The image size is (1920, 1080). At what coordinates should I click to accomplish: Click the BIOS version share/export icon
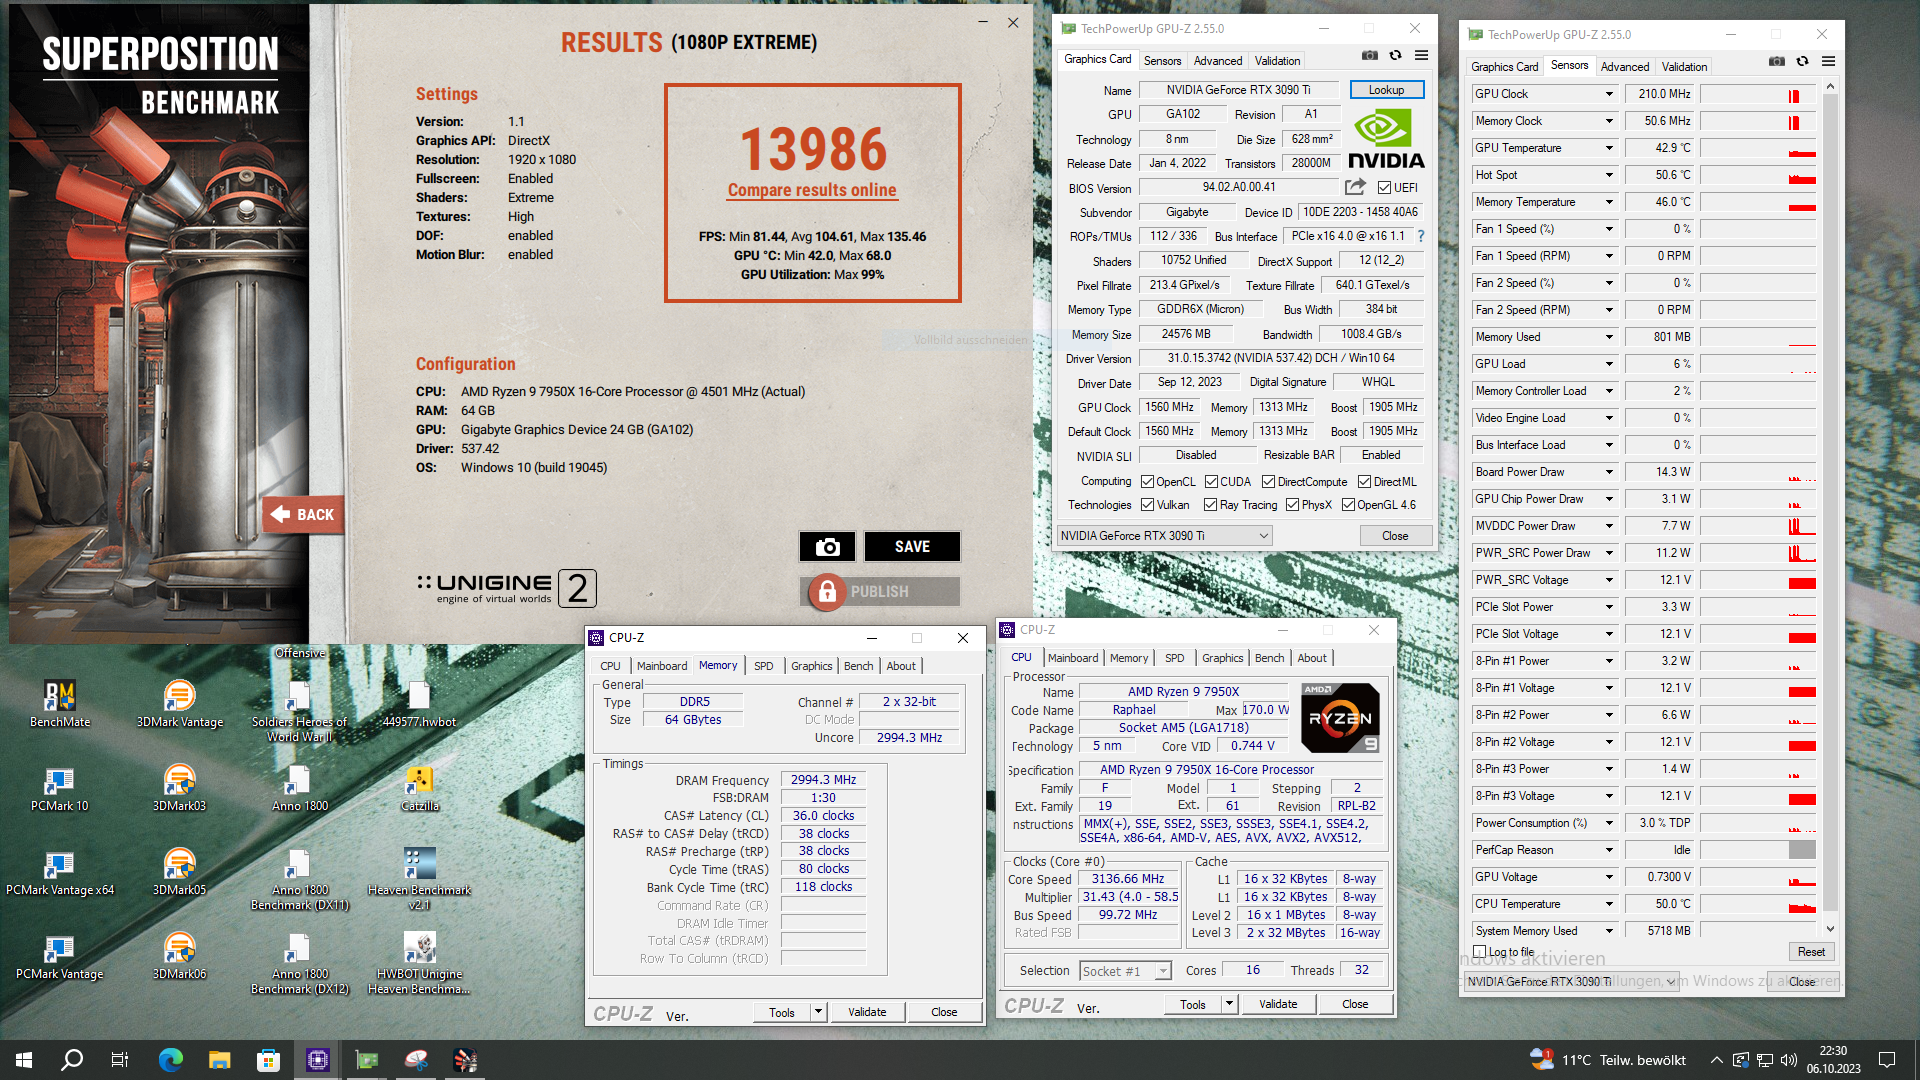coord(1355,187)
